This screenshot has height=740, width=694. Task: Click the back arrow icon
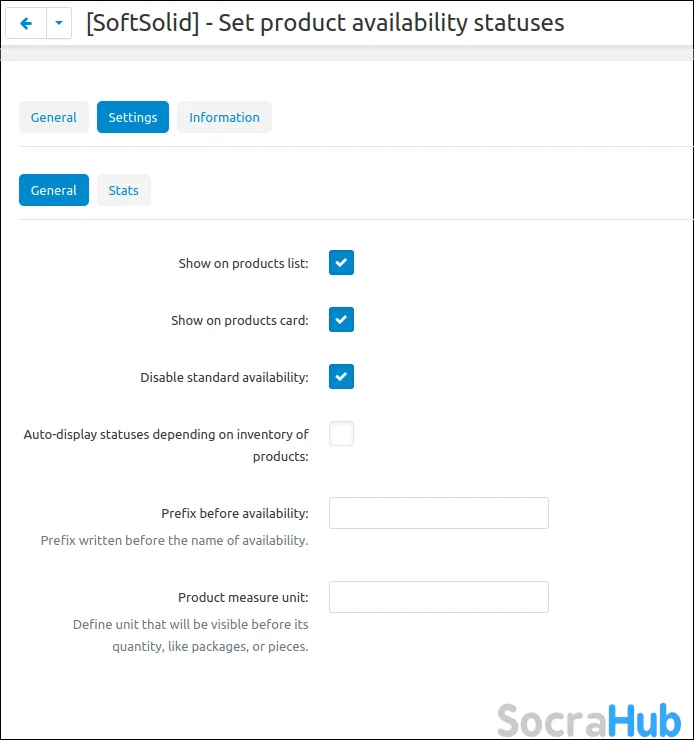coord(26,22)
